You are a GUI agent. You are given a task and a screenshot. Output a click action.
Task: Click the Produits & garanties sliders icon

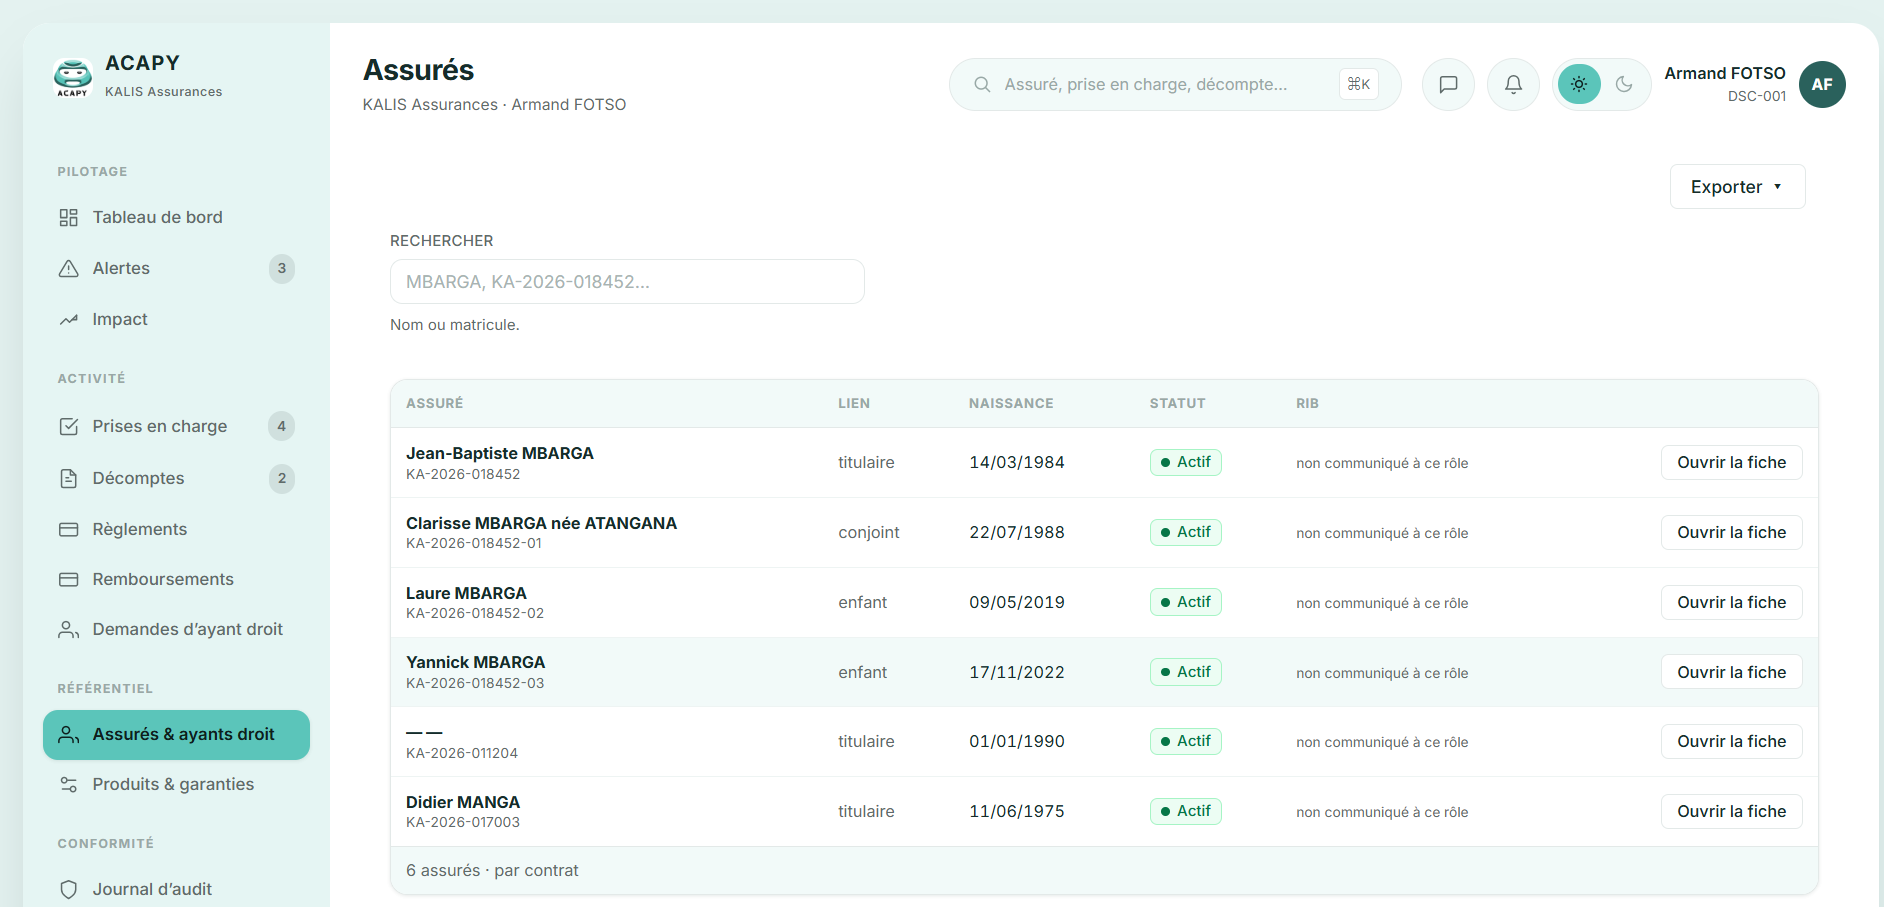pos(68,785)
